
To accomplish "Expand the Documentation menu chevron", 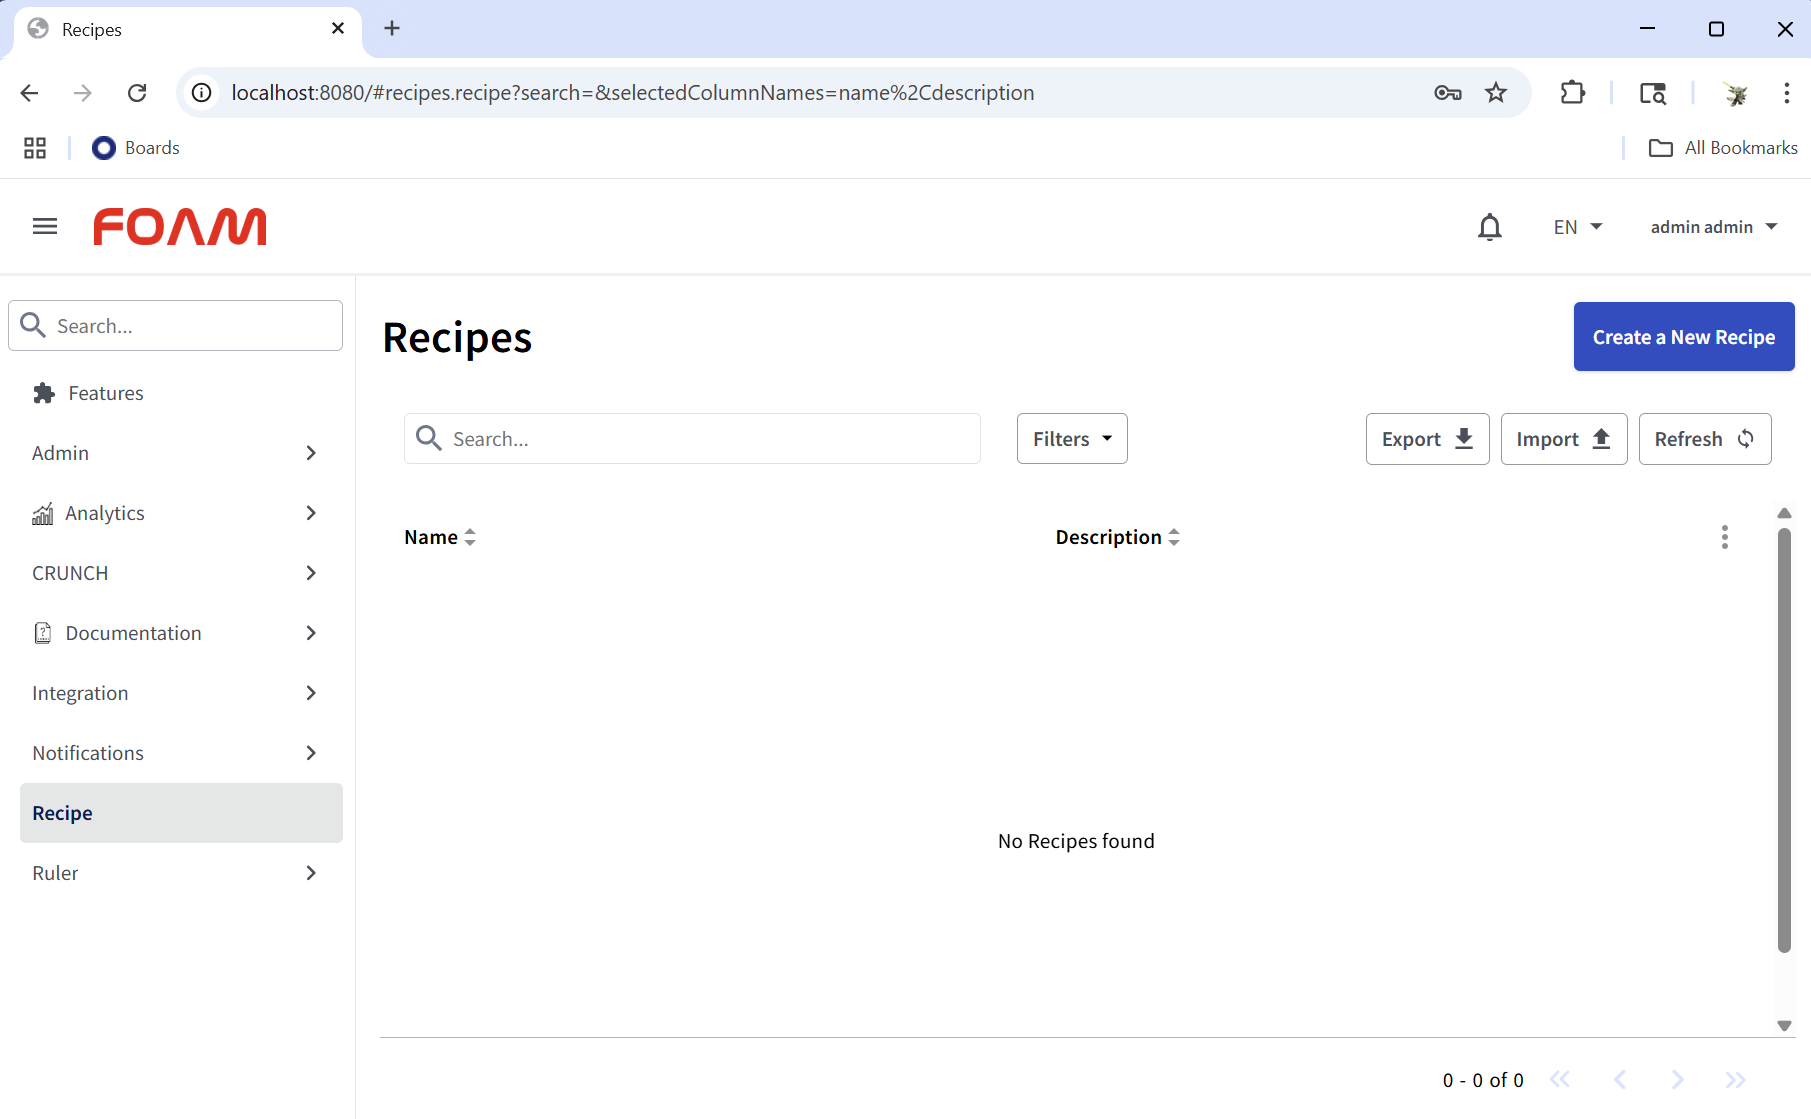I will tap(311, 633).
